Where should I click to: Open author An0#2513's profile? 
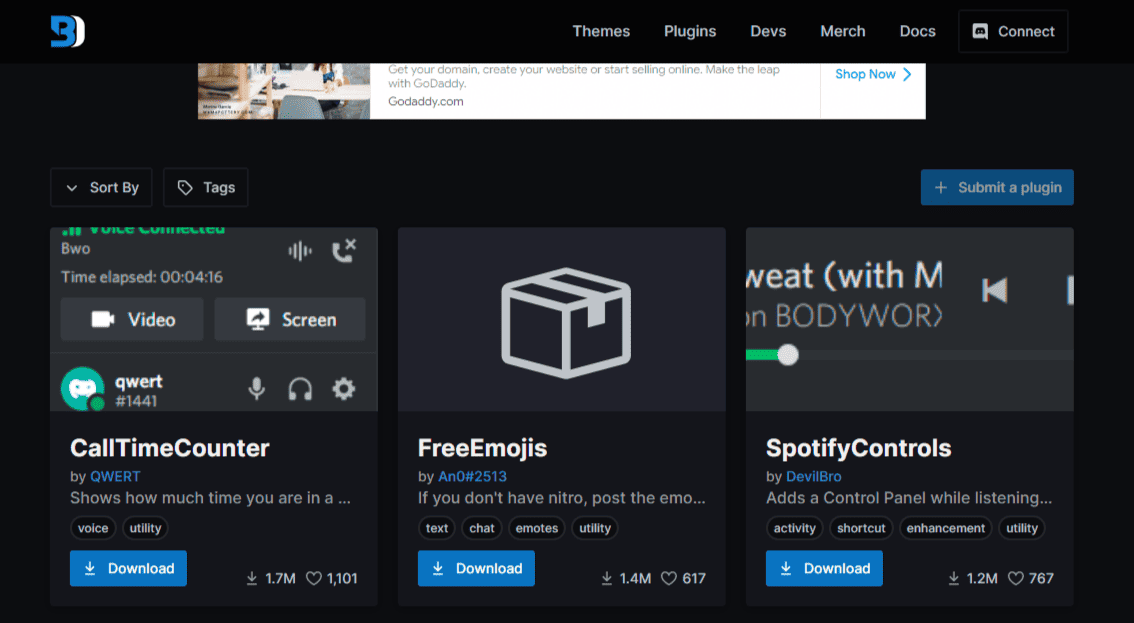[472, 476]
